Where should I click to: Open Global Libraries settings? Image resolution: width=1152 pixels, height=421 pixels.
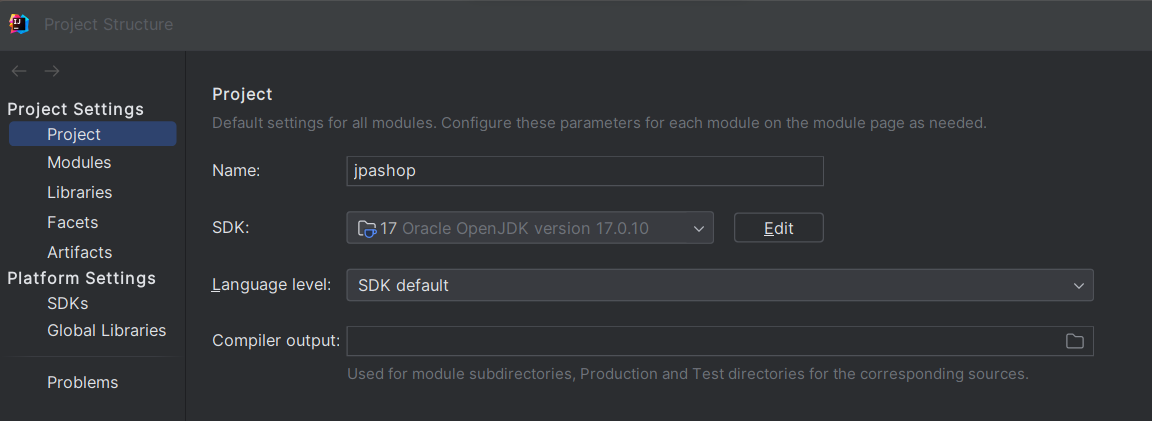[106, 330]
